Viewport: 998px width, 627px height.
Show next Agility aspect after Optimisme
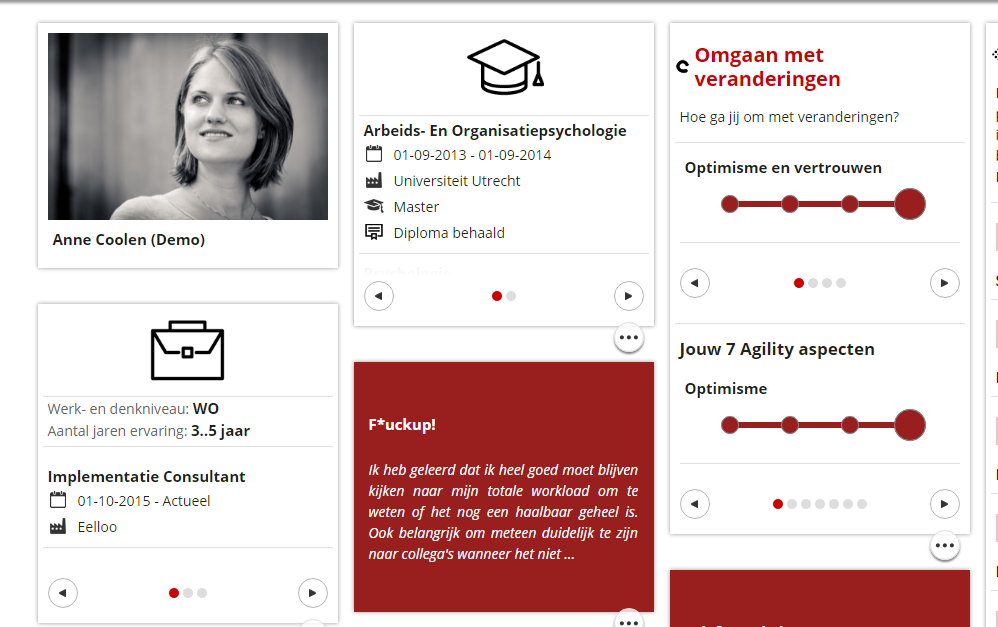pyautogui.click(x=944, y=504)
